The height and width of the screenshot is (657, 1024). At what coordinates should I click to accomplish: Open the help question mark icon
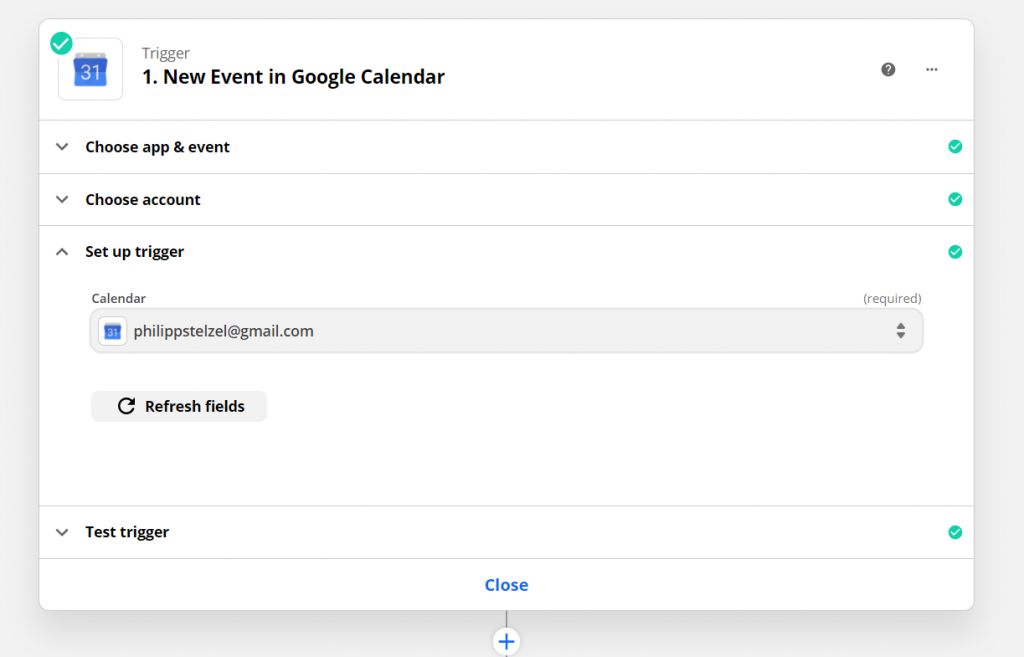pyautogui.click(x=888, y=69)
